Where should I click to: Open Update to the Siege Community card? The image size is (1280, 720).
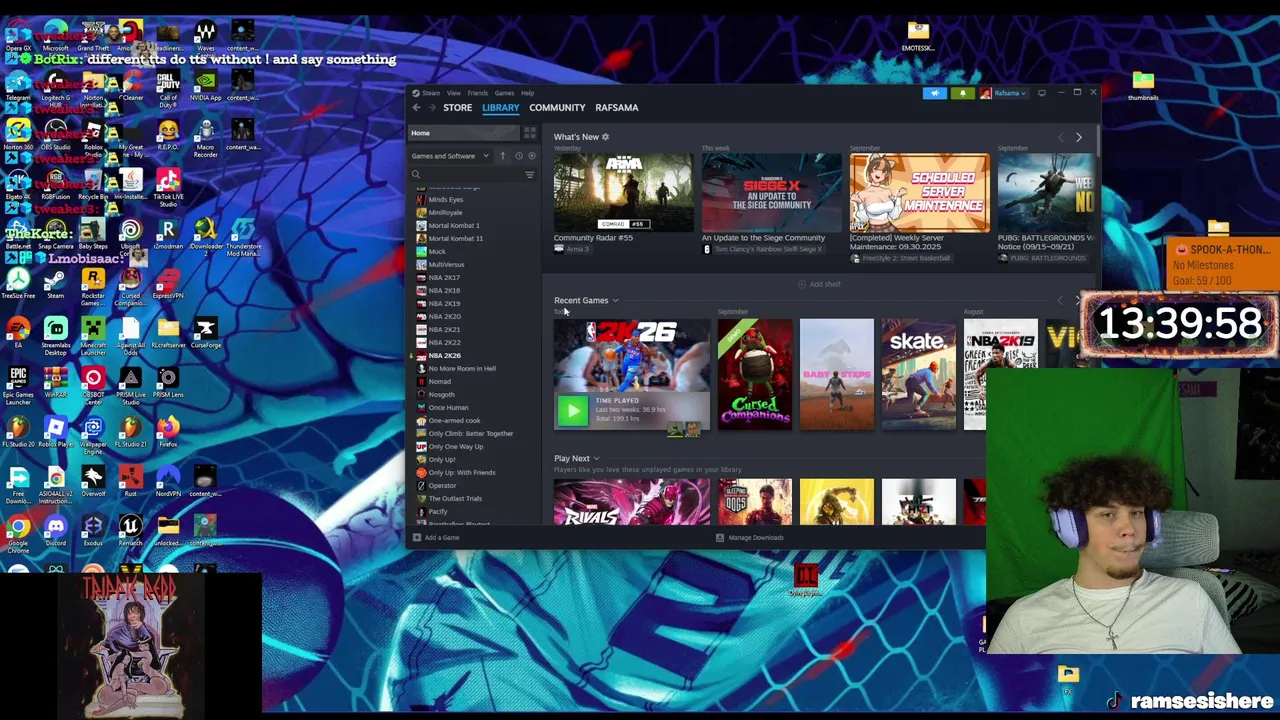point(771,193)
